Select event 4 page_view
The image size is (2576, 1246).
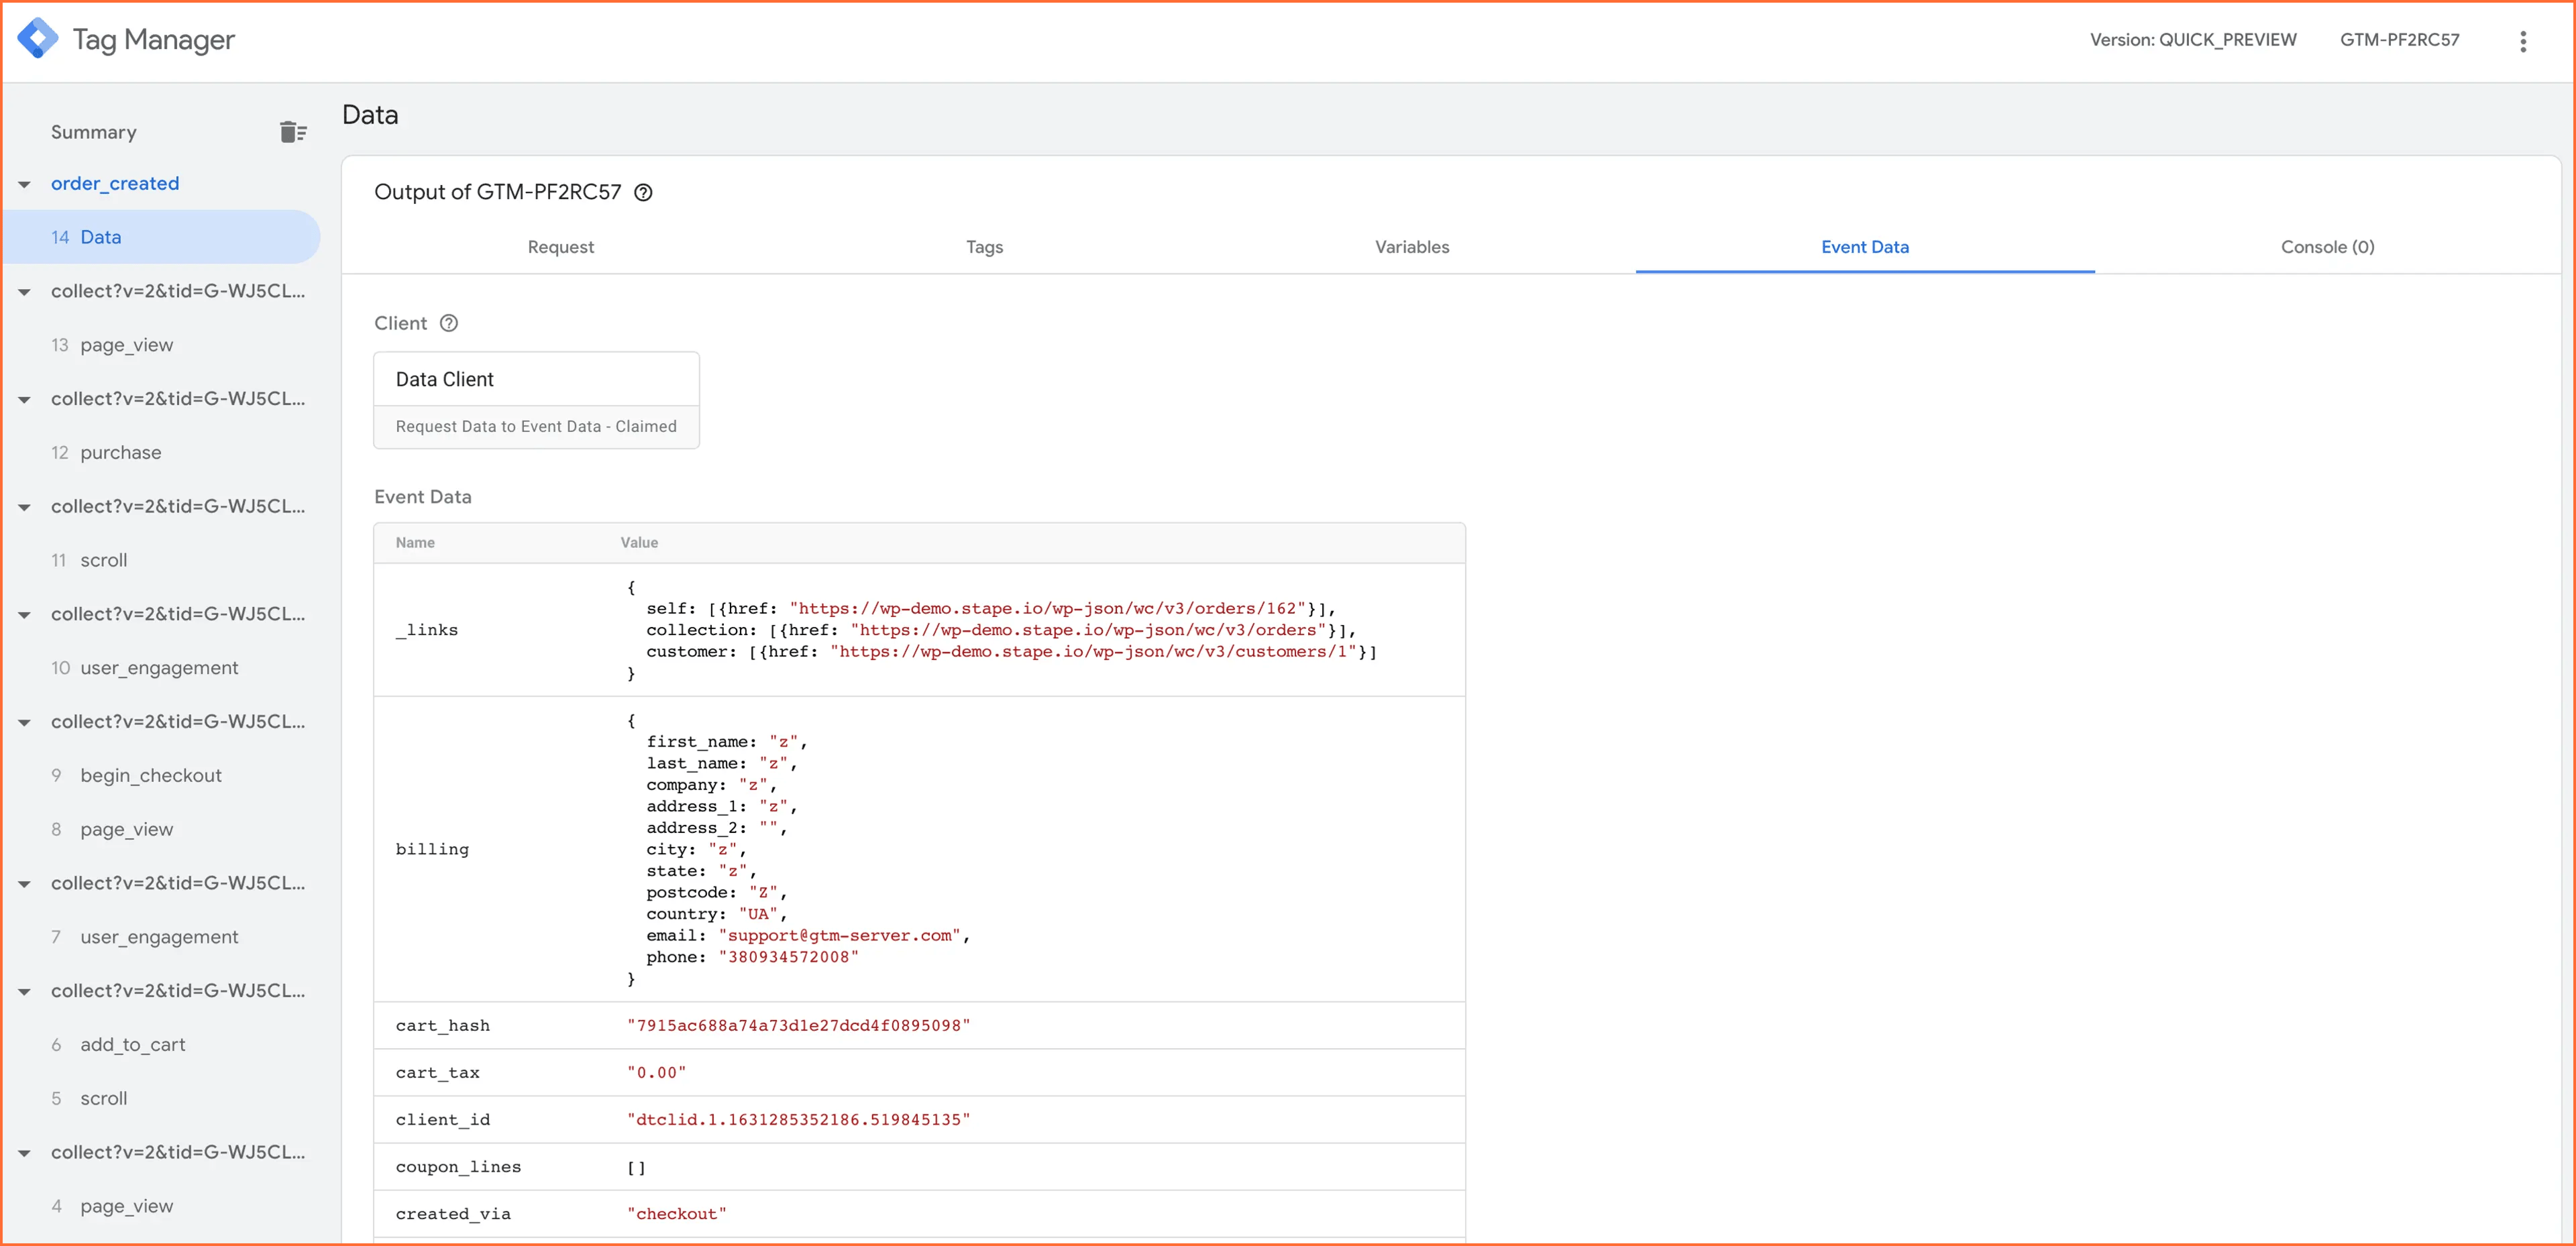(x=162, y=1206)
